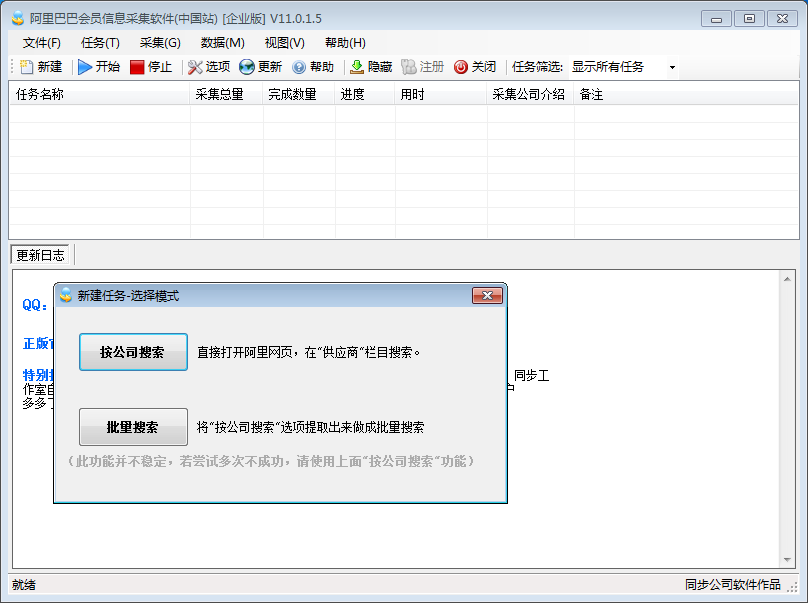Click the 就绪 status bar text
Viewport: 808px width, 603px height.
coord(24,585)
